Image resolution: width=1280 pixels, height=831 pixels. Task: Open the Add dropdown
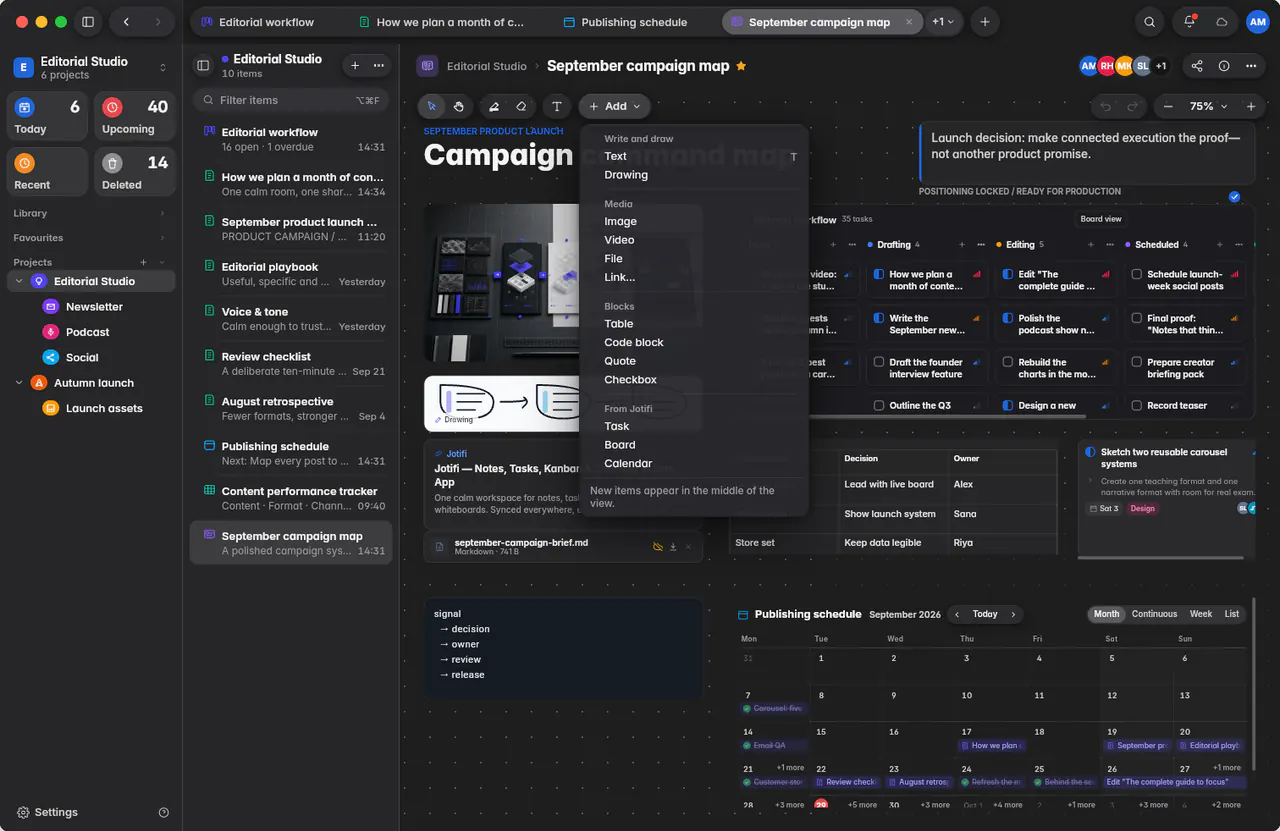pos(615,106)
